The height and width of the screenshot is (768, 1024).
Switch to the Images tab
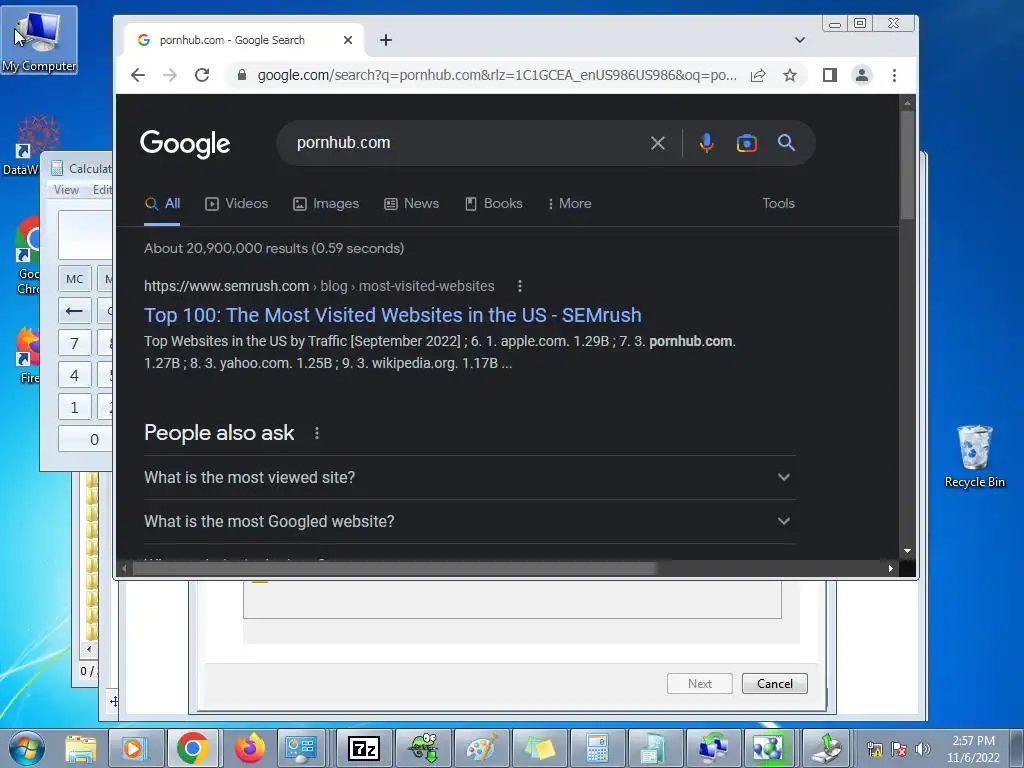pos(326,203)
